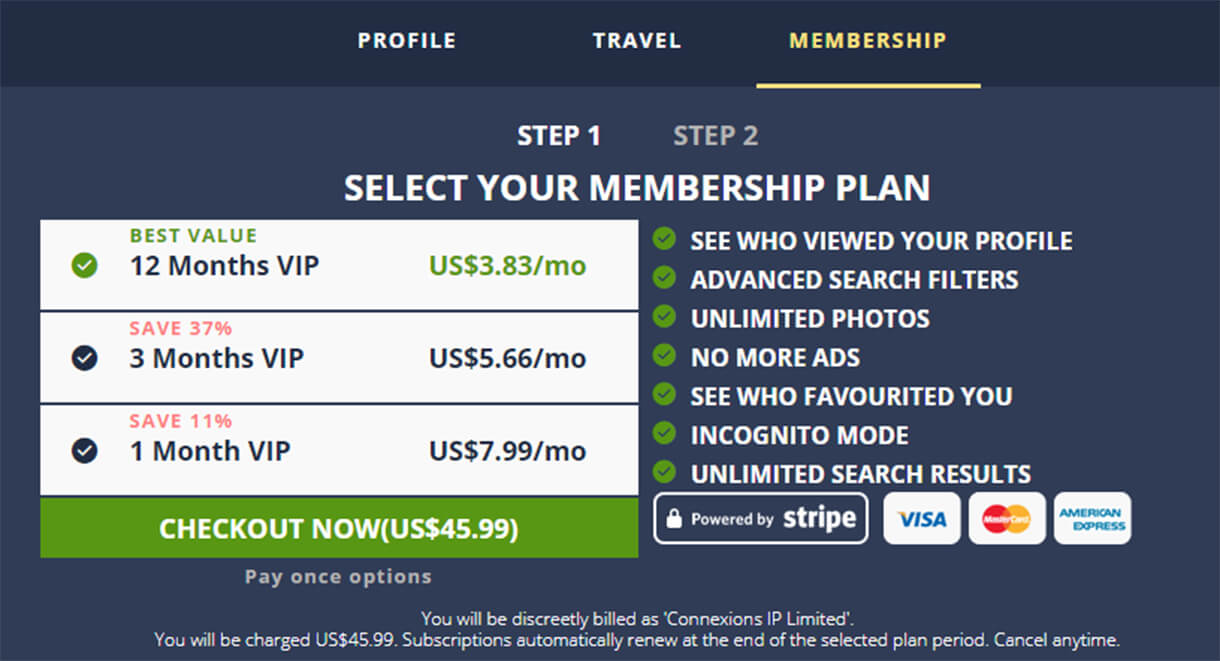1220x661 pixels.
Task: Open the Pay once options link
Action: tap(338, 577)
